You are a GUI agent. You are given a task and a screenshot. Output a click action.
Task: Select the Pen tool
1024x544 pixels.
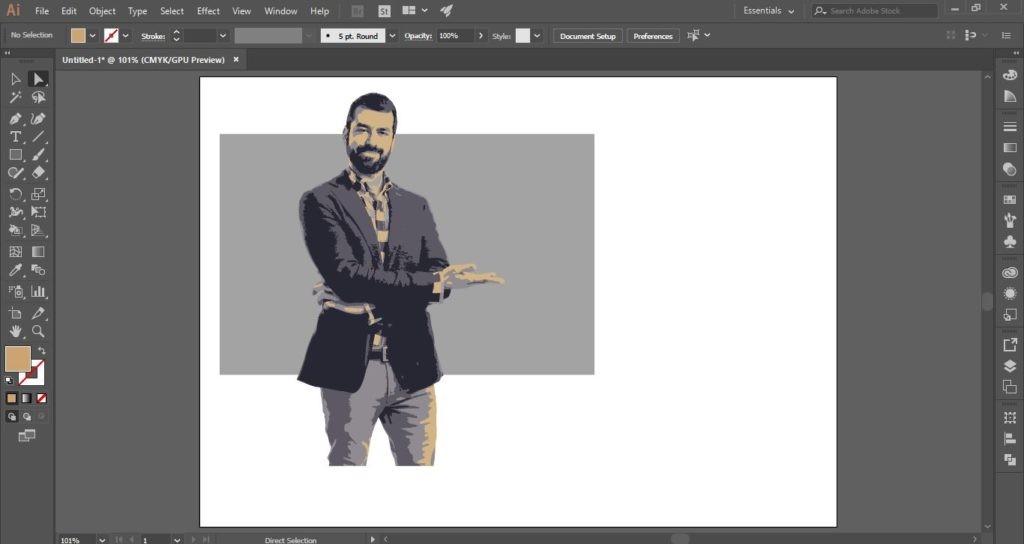[x=16, y=118]
